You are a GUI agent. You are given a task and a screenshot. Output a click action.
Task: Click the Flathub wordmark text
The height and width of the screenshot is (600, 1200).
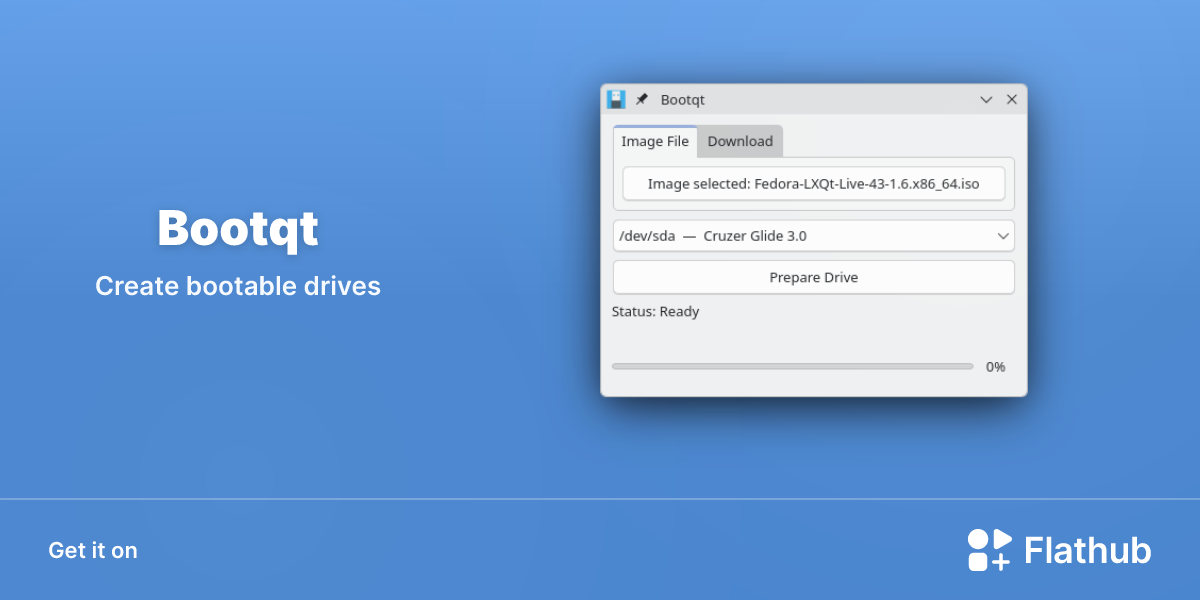[1088, 550]
